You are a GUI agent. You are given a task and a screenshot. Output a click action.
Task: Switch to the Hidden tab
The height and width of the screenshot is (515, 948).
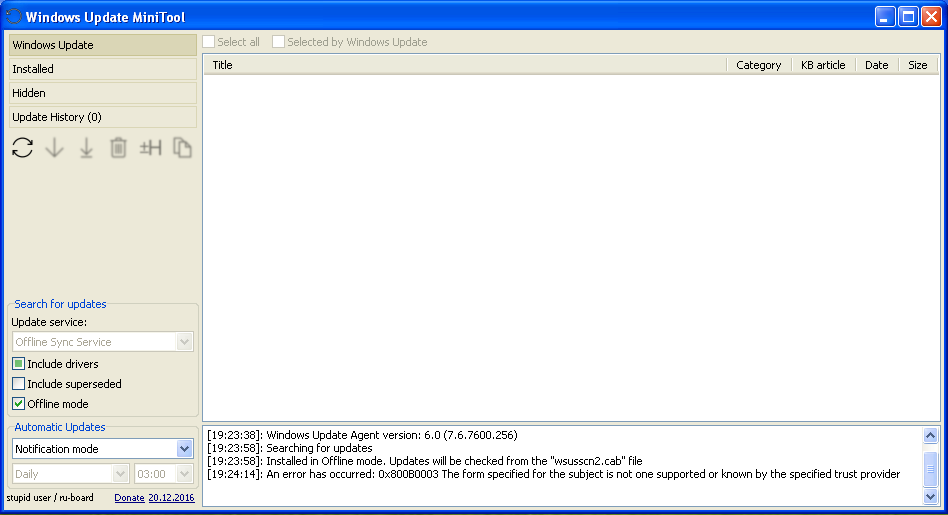point(103,93)
